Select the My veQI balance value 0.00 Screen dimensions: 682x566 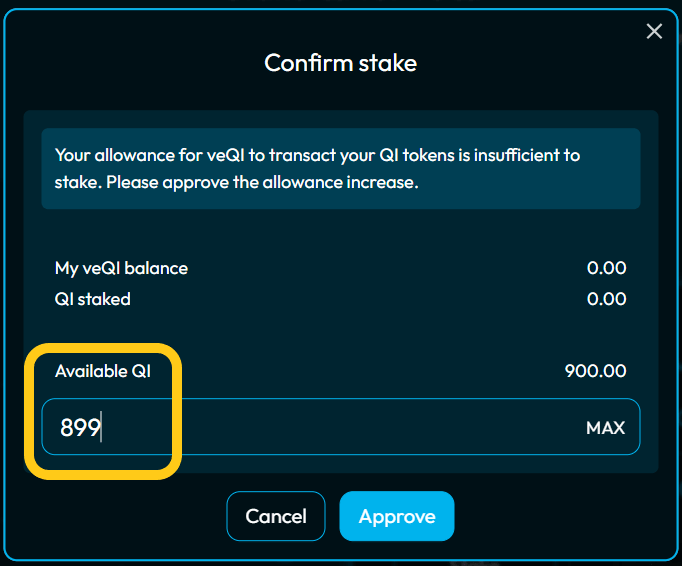point(606,268)
